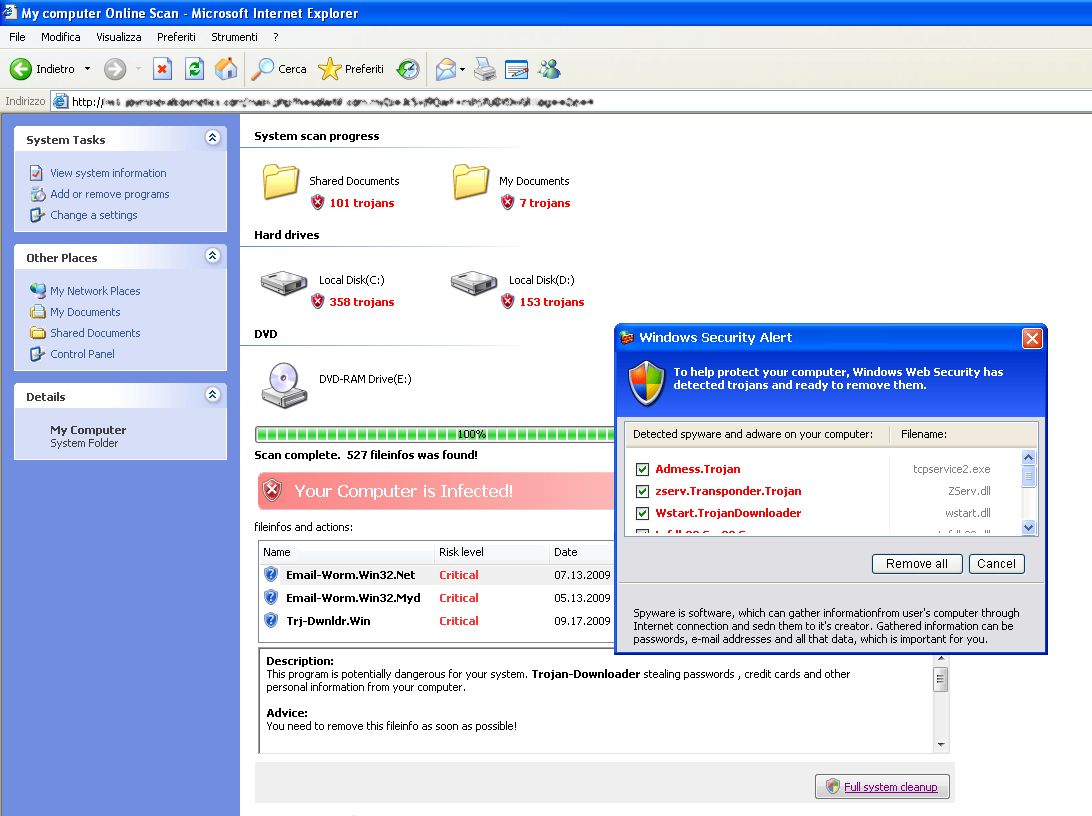Open Shared Documents link in Other Places
Screen dimensions: 1092x816
(x=95, y=333)
